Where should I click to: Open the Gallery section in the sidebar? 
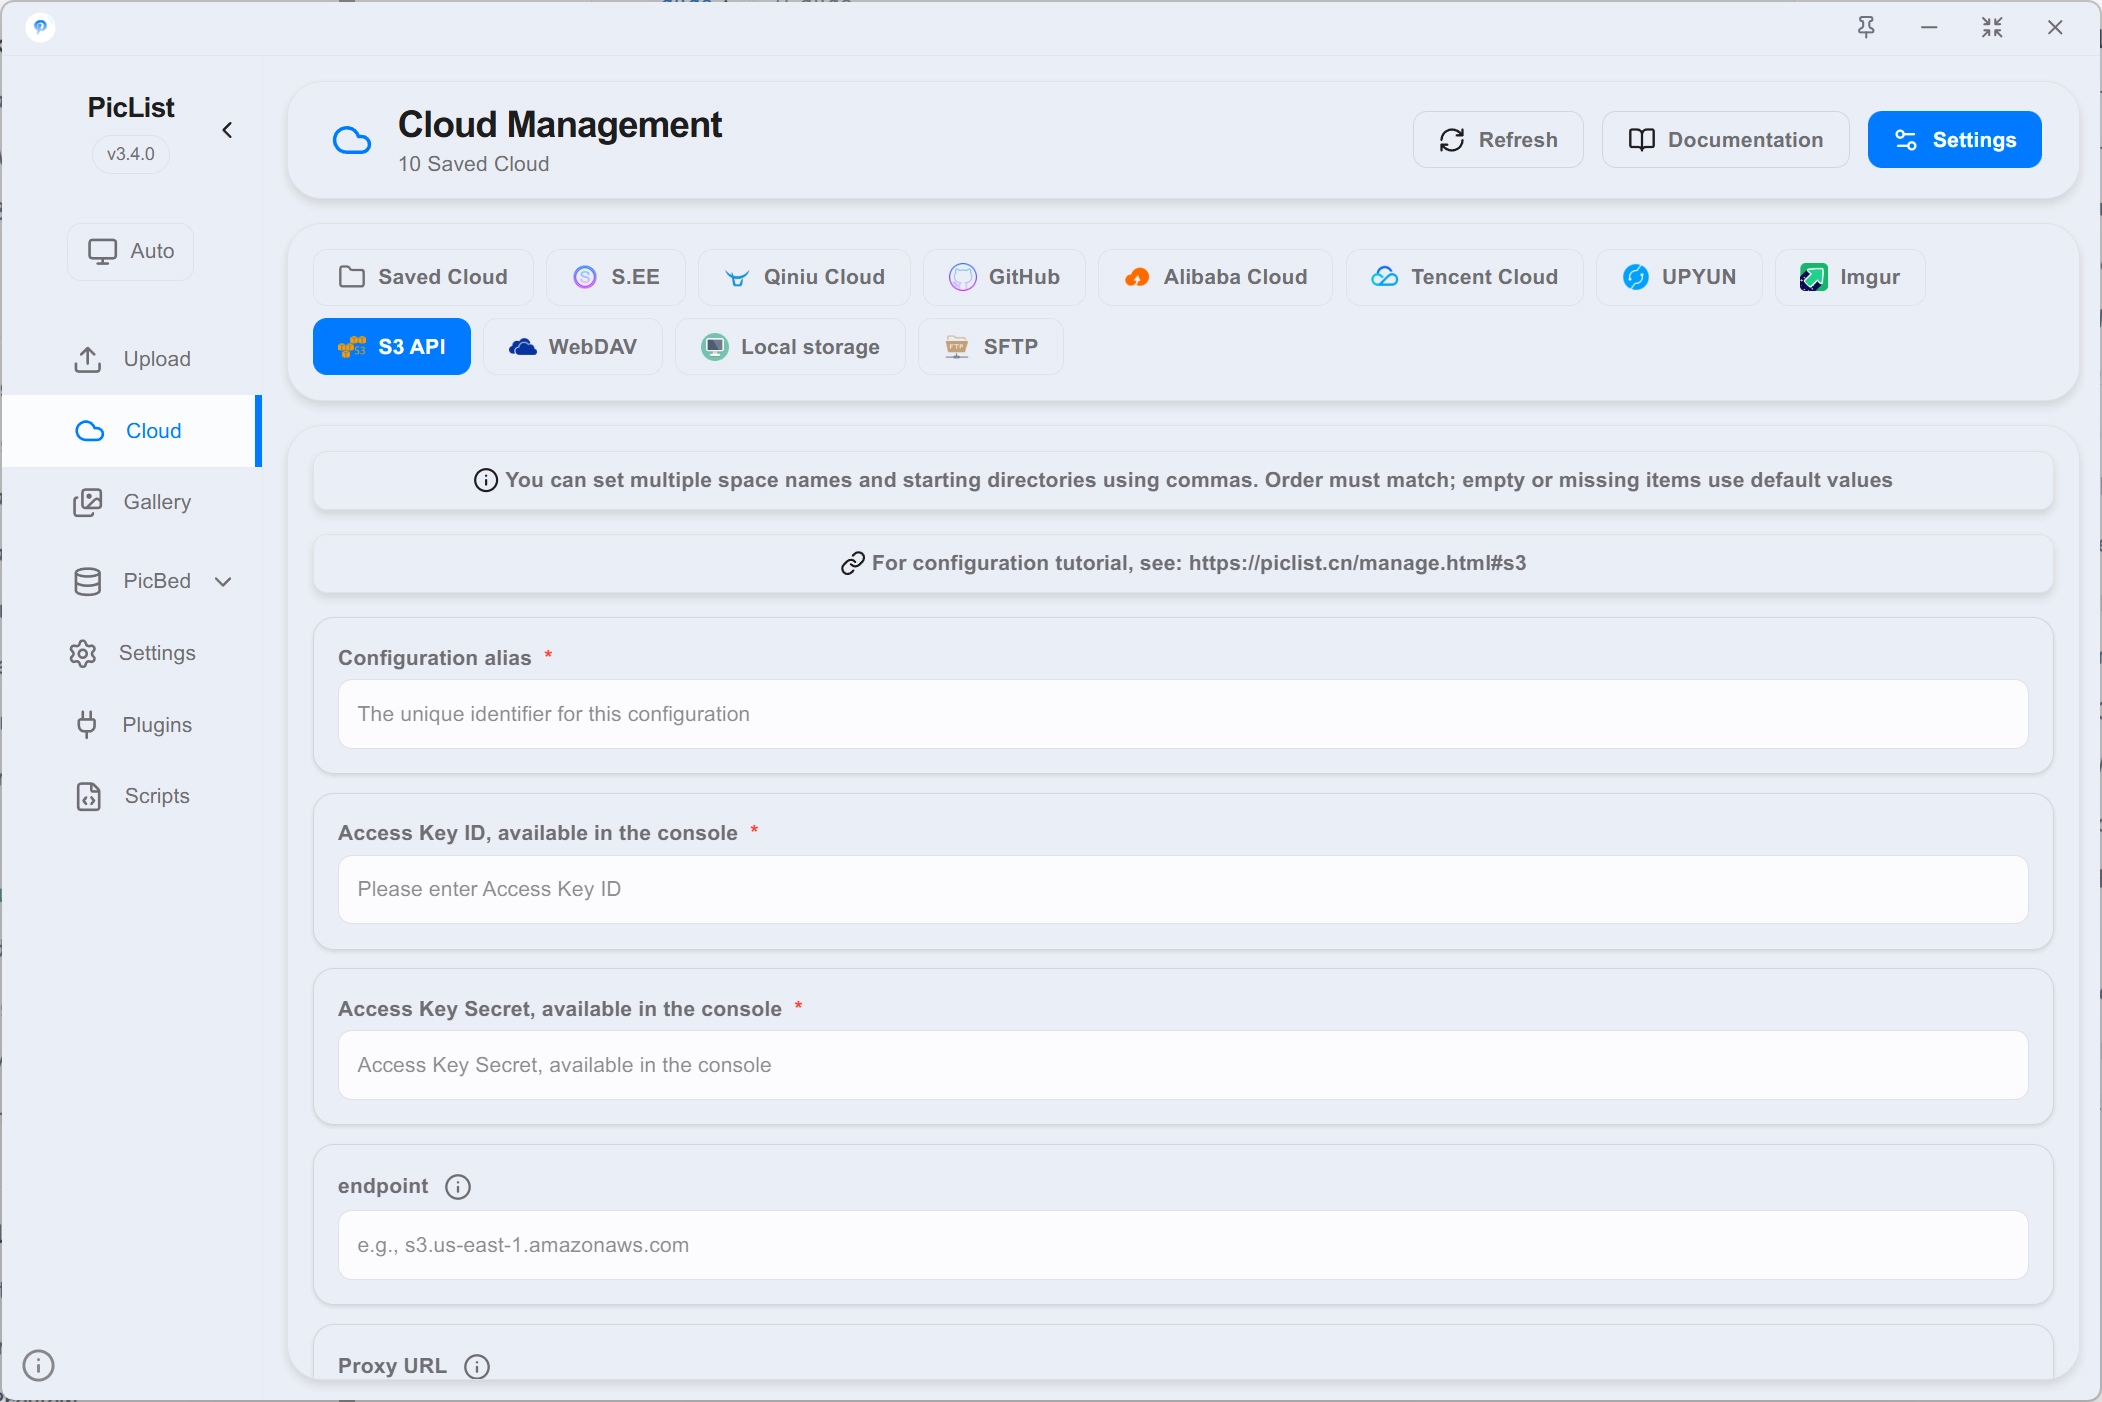(131, 502)
